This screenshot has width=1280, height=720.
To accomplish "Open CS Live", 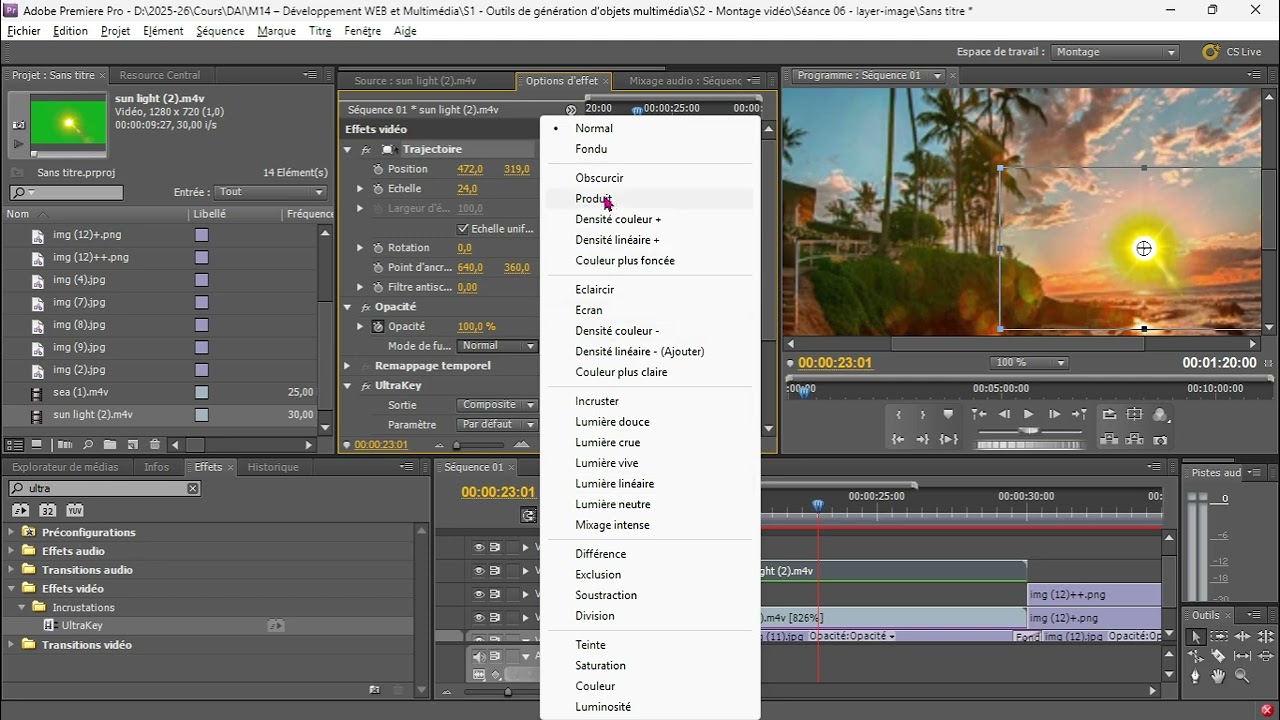I will pyautogui.click(x=1232, y=52).
